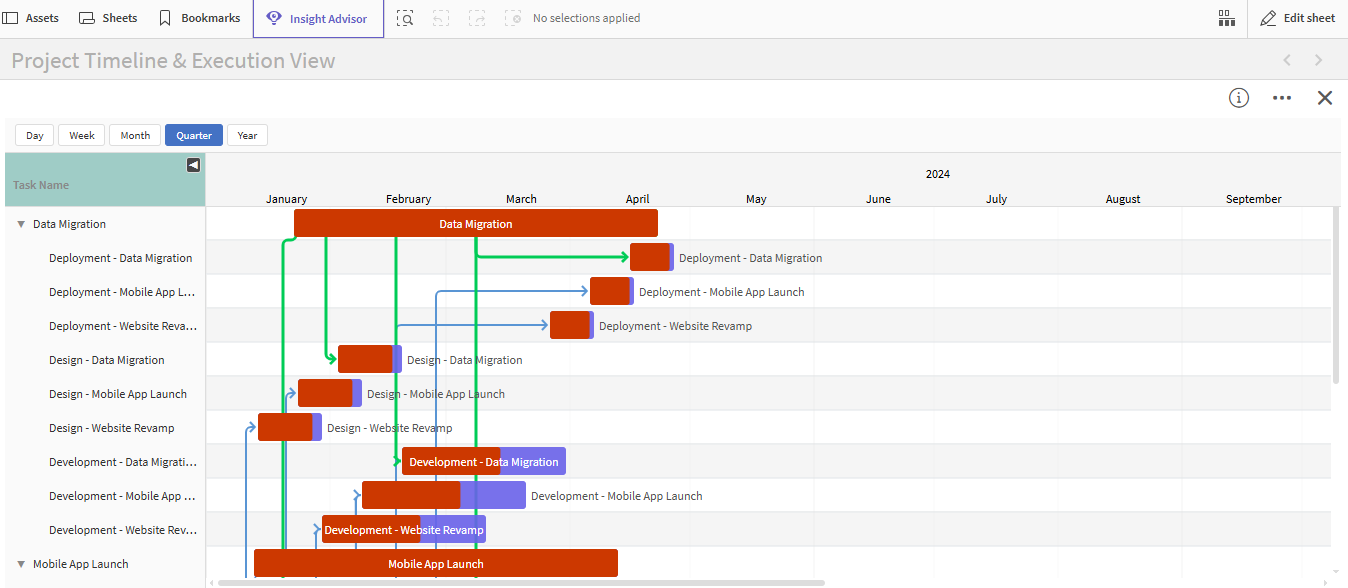Collapse the Data Migration task group
Screen dimensions: 1348x588
(x=21, y=225)
